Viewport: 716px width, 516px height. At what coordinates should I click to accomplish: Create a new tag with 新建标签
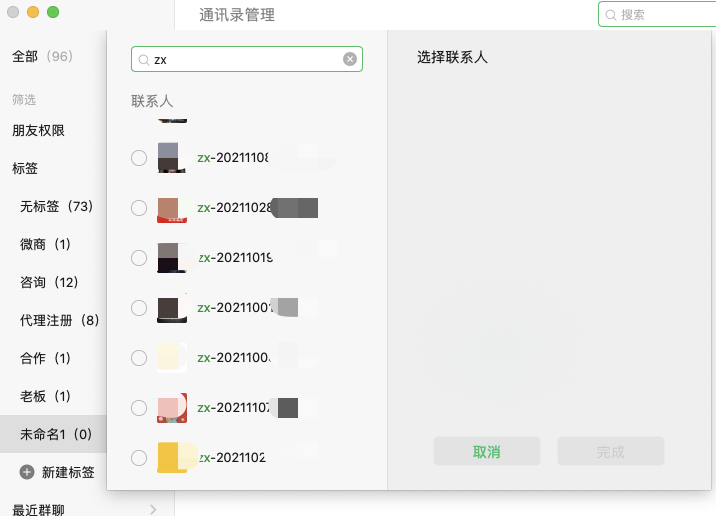68,472
